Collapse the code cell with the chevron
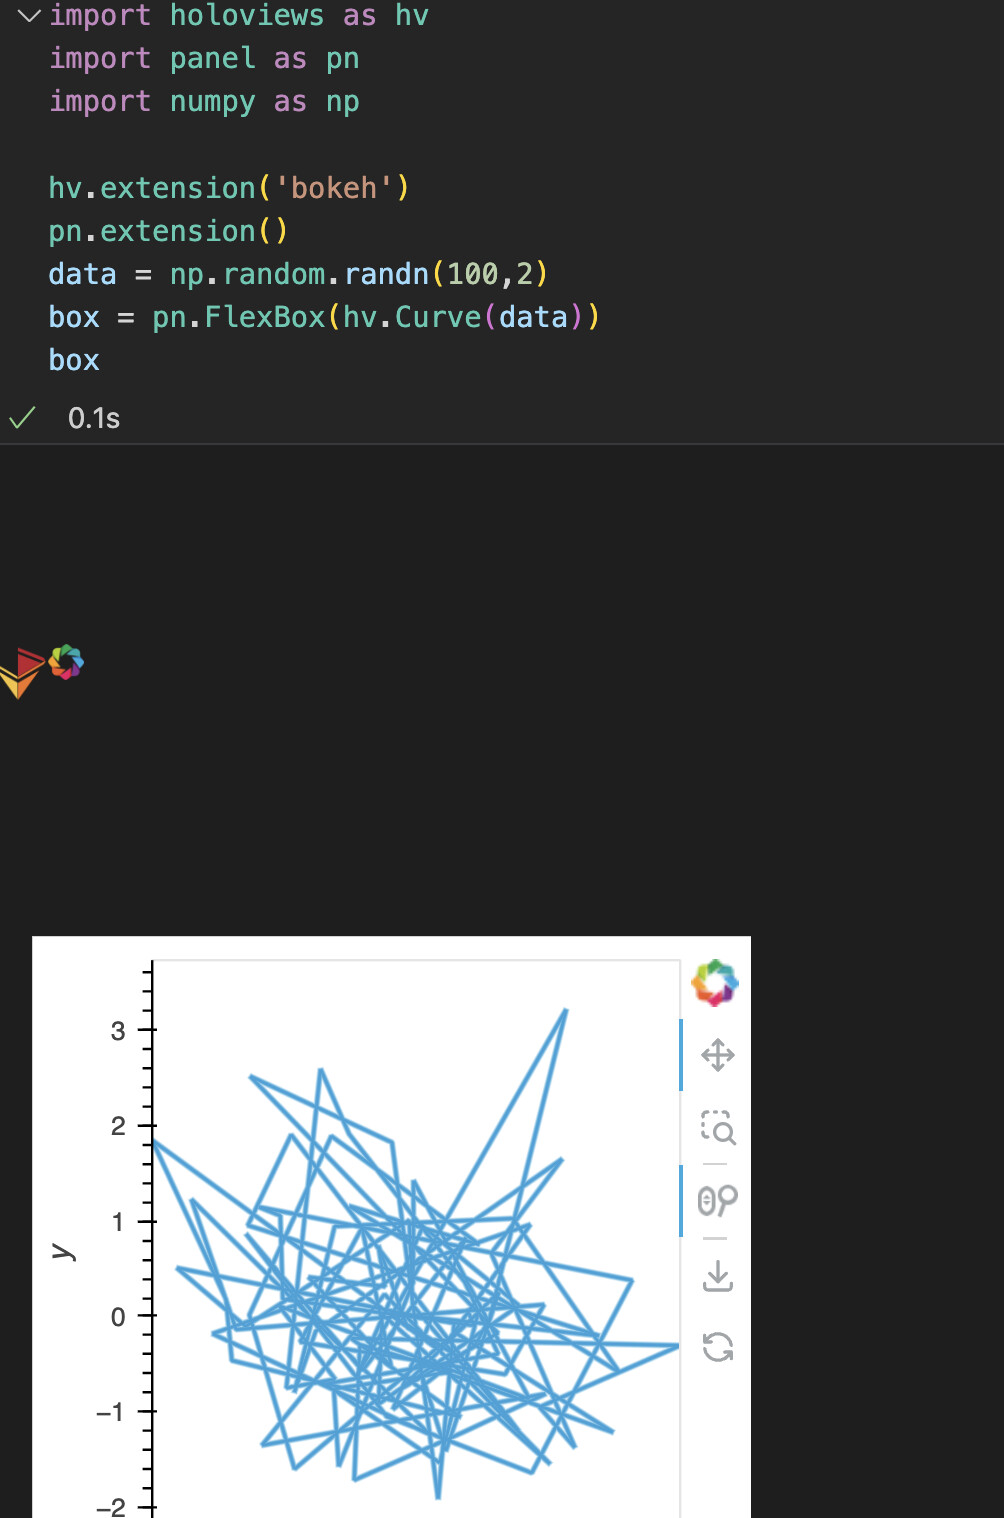Viewport: 1004px width, 1518px height. tap(29, 16)
